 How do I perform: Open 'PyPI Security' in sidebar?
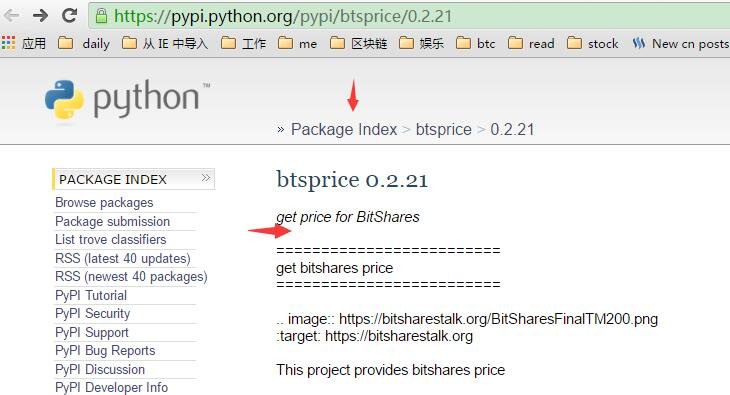(x=93, y=313)
